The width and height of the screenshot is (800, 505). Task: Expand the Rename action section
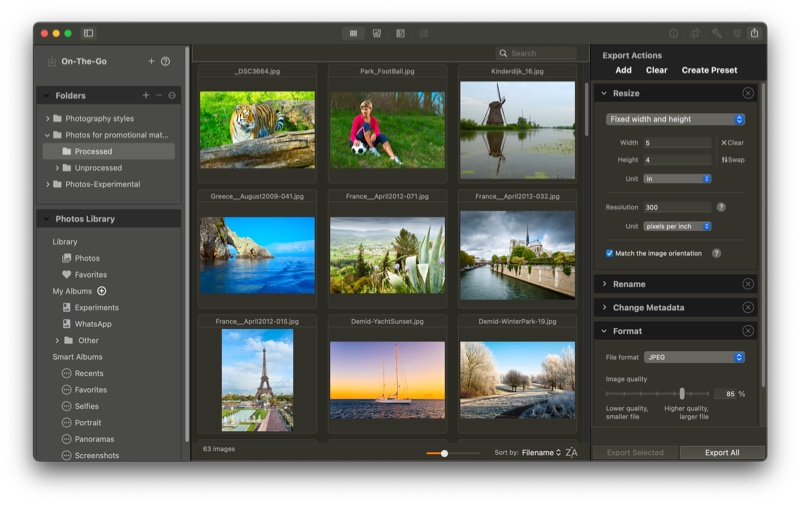(x=604, y=284)
